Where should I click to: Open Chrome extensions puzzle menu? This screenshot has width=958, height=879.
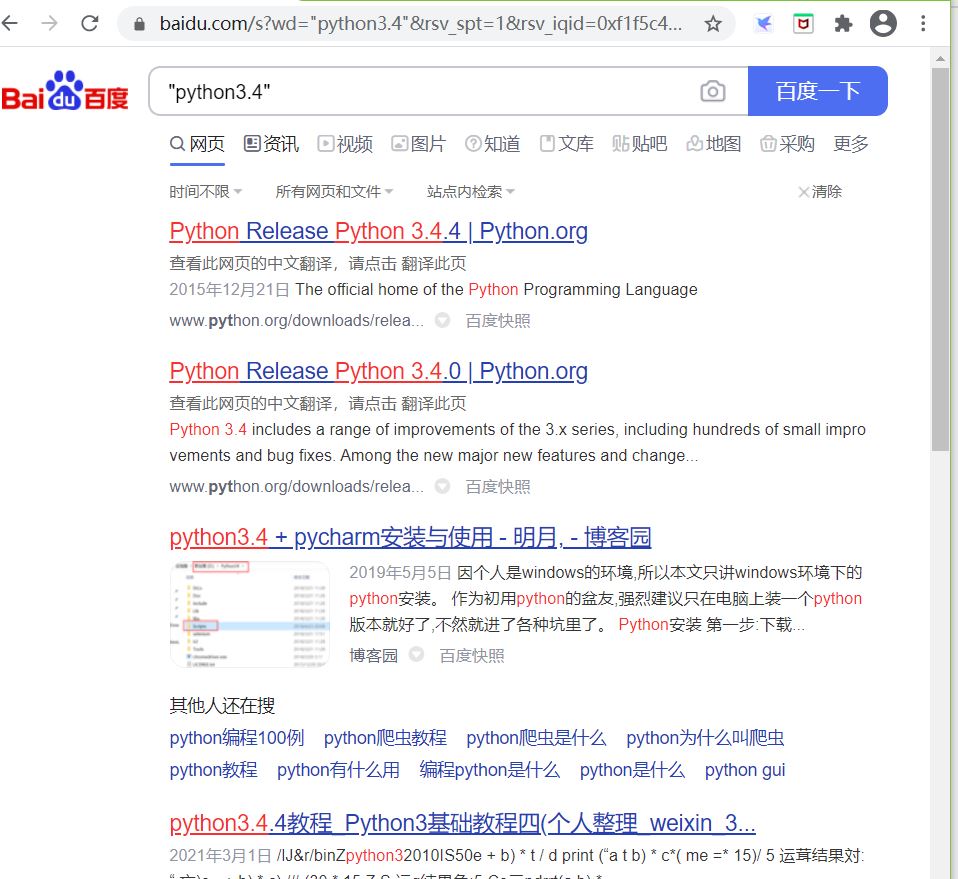coord(843,24)
